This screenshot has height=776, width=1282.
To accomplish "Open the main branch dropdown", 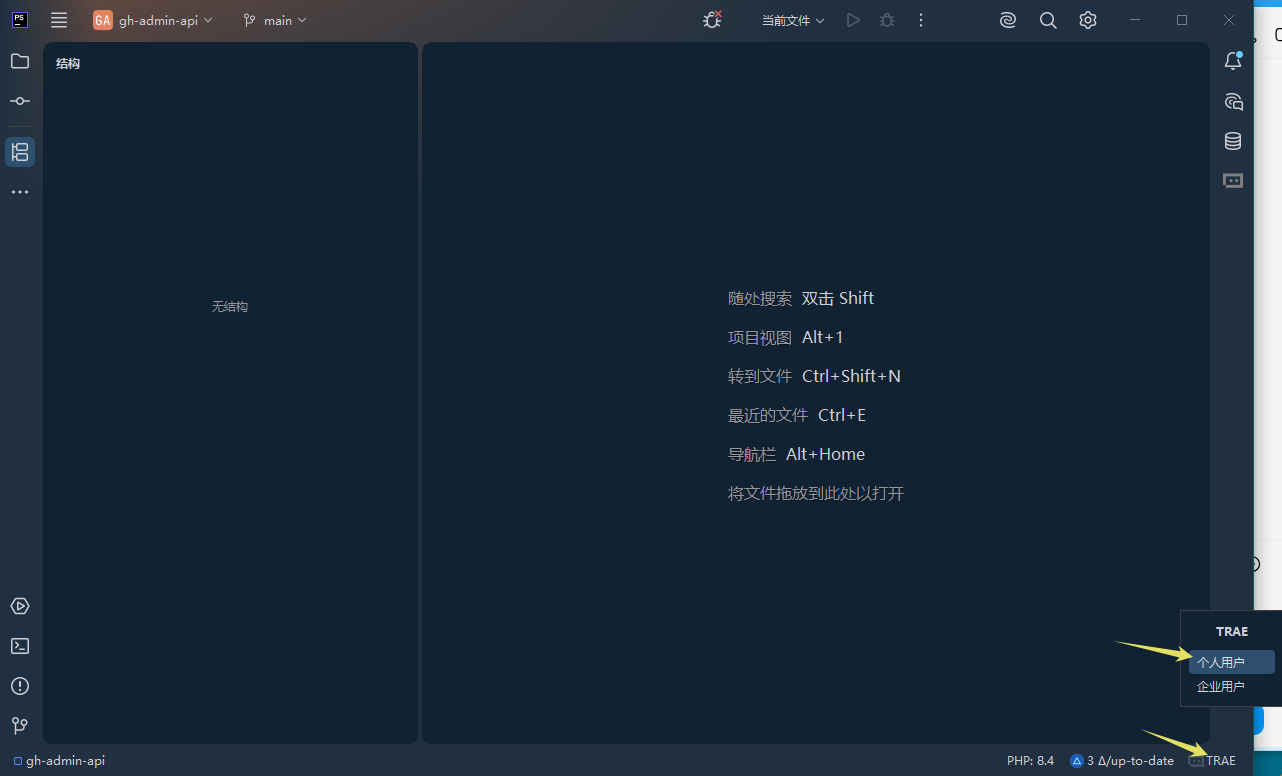I will (x=275, y=20).
